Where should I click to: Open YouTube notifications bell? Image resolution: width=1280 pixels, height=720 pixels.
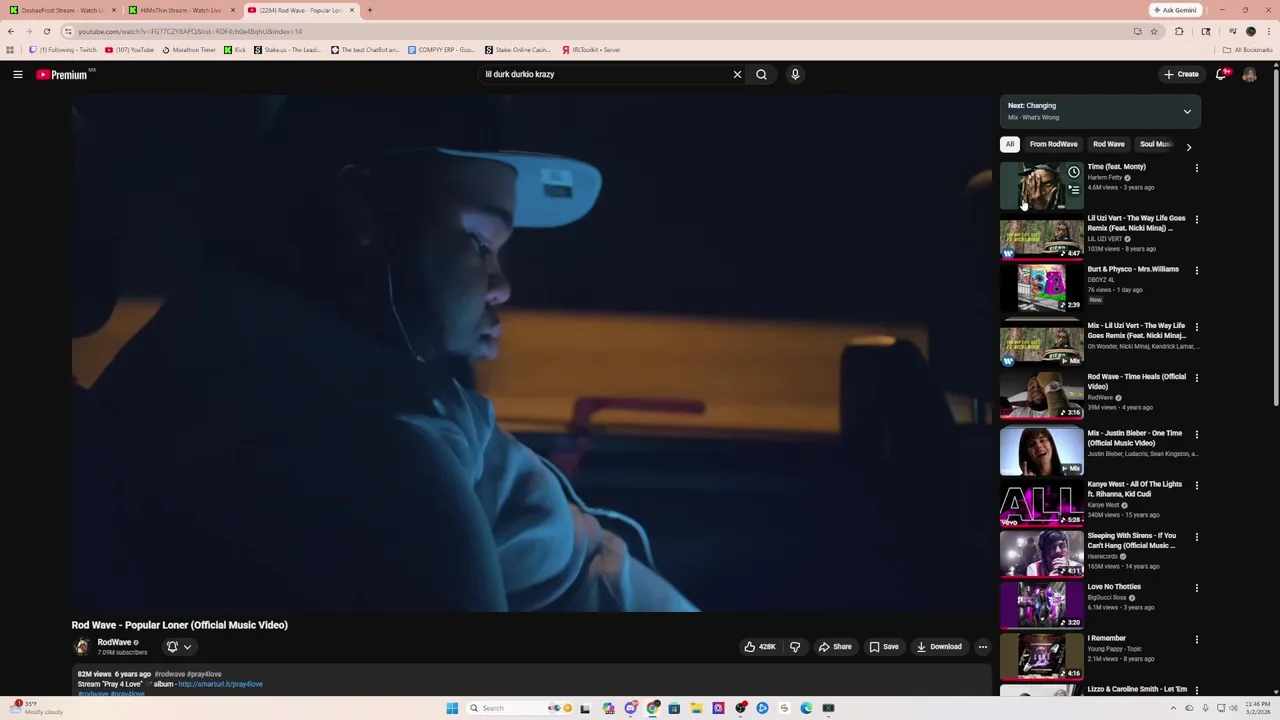(1221, 74)
